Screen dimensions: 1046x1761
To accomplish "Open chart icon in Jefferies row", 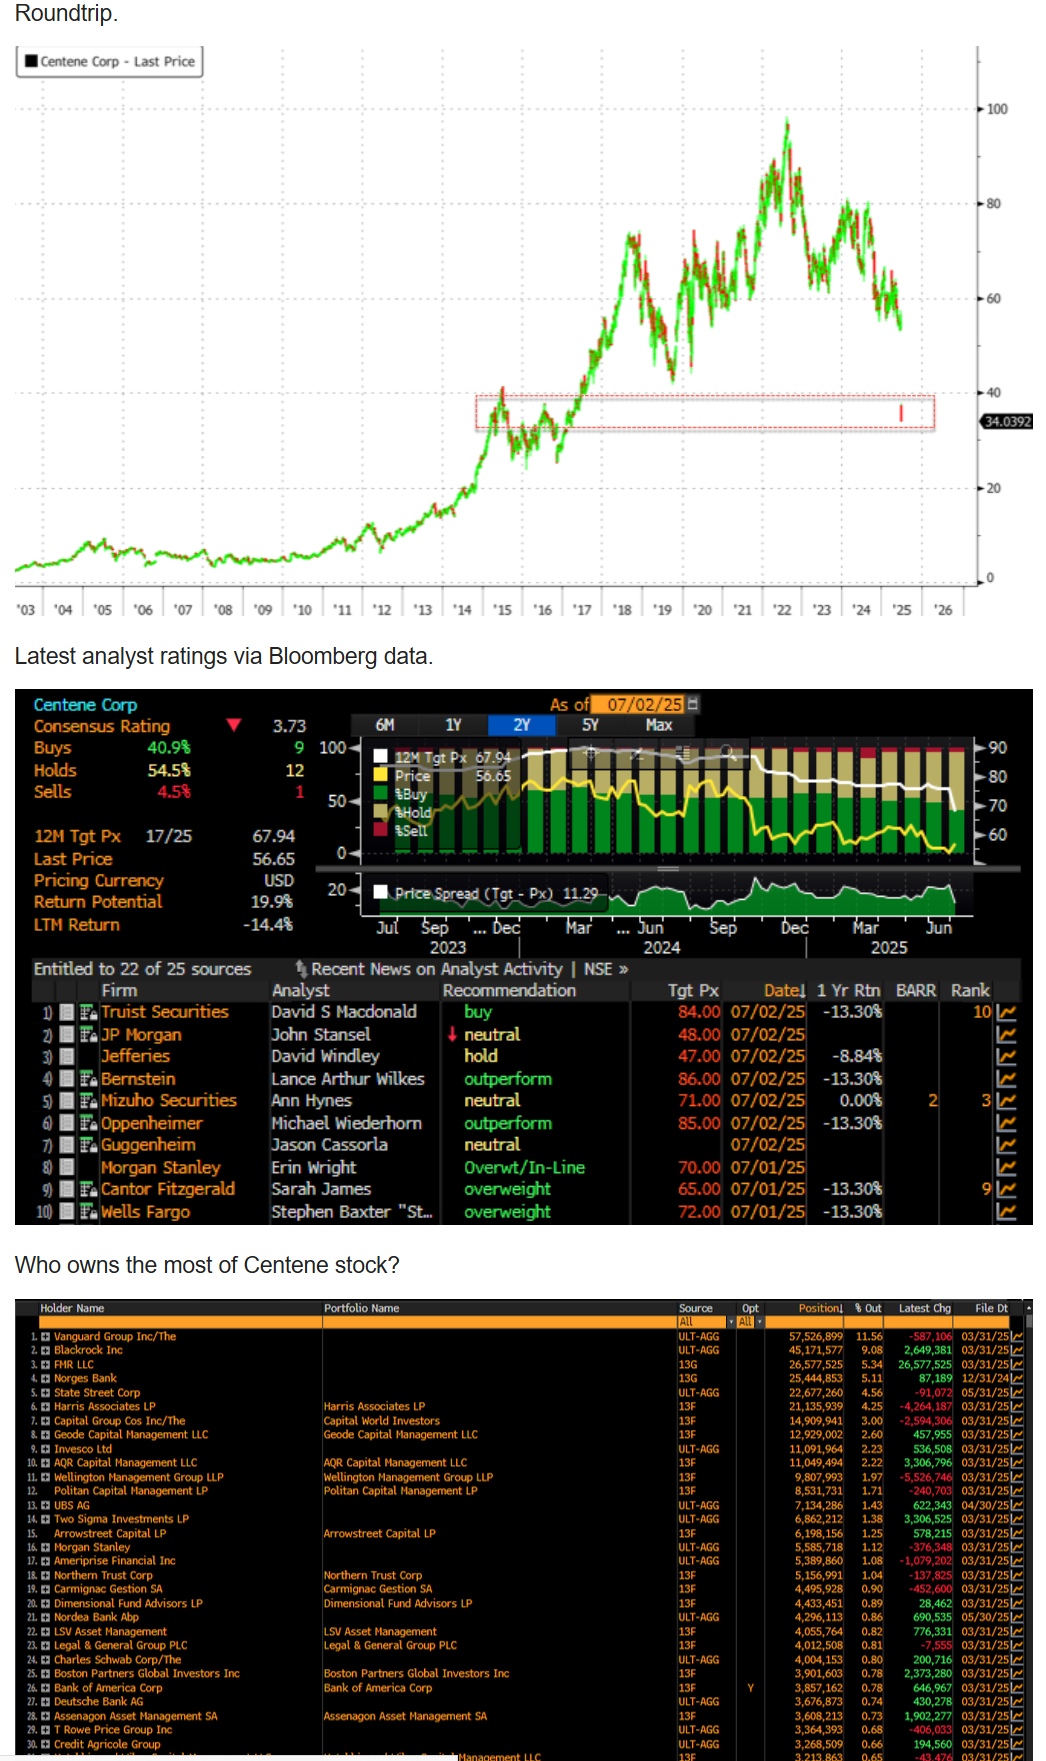I will pyautogui.click(x=1006, y=1056).
